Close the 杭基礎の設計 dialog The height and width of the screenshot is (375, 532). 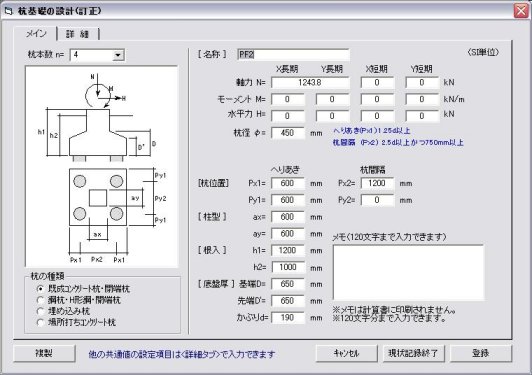(521, 11)
